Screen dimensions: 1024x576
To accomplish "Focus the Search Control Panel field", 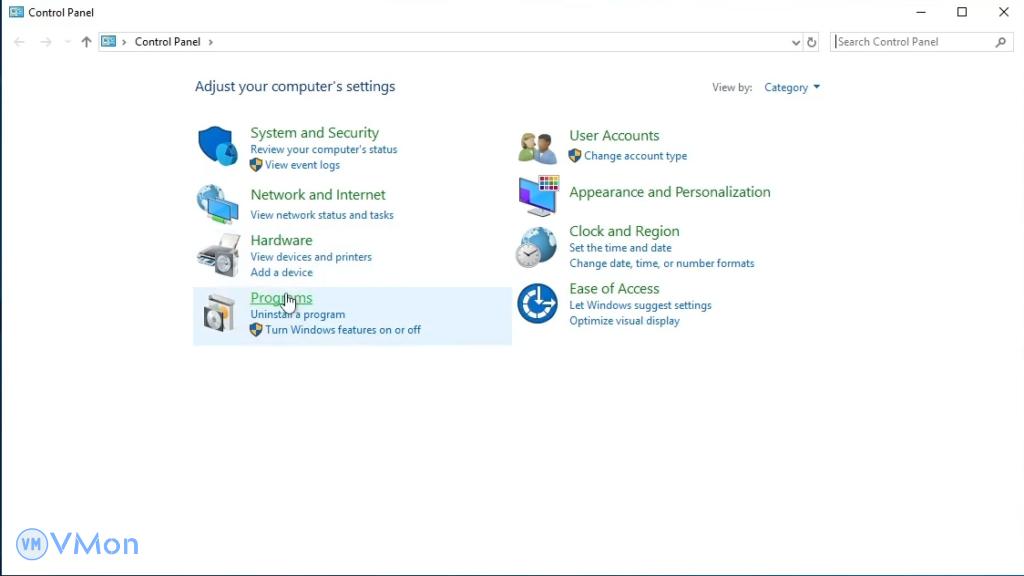I will [x=912, y=42].
